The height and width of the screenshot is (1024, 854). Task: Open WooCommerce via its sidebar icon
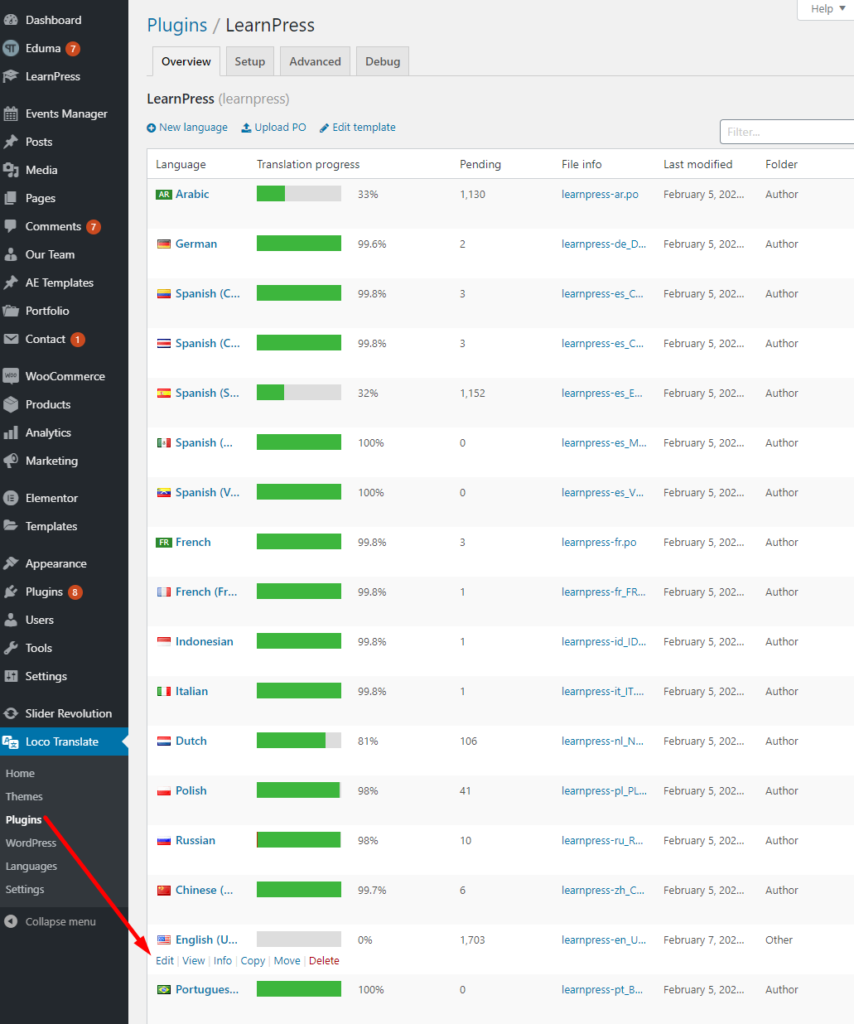tap(11, 376)
